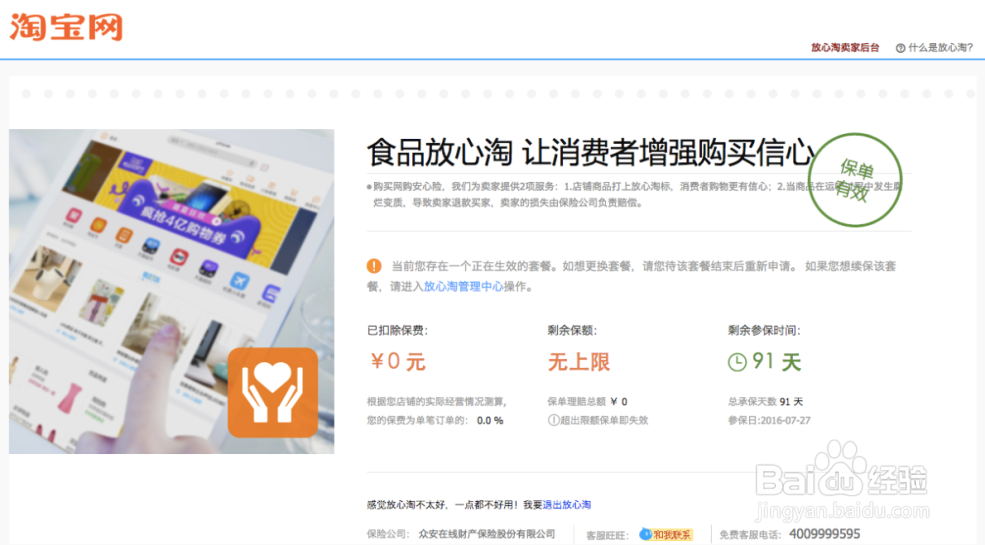Click the orange heart-in-hands icon
Image resolution: width=985 pixels, height=545 pixels.
273,392
